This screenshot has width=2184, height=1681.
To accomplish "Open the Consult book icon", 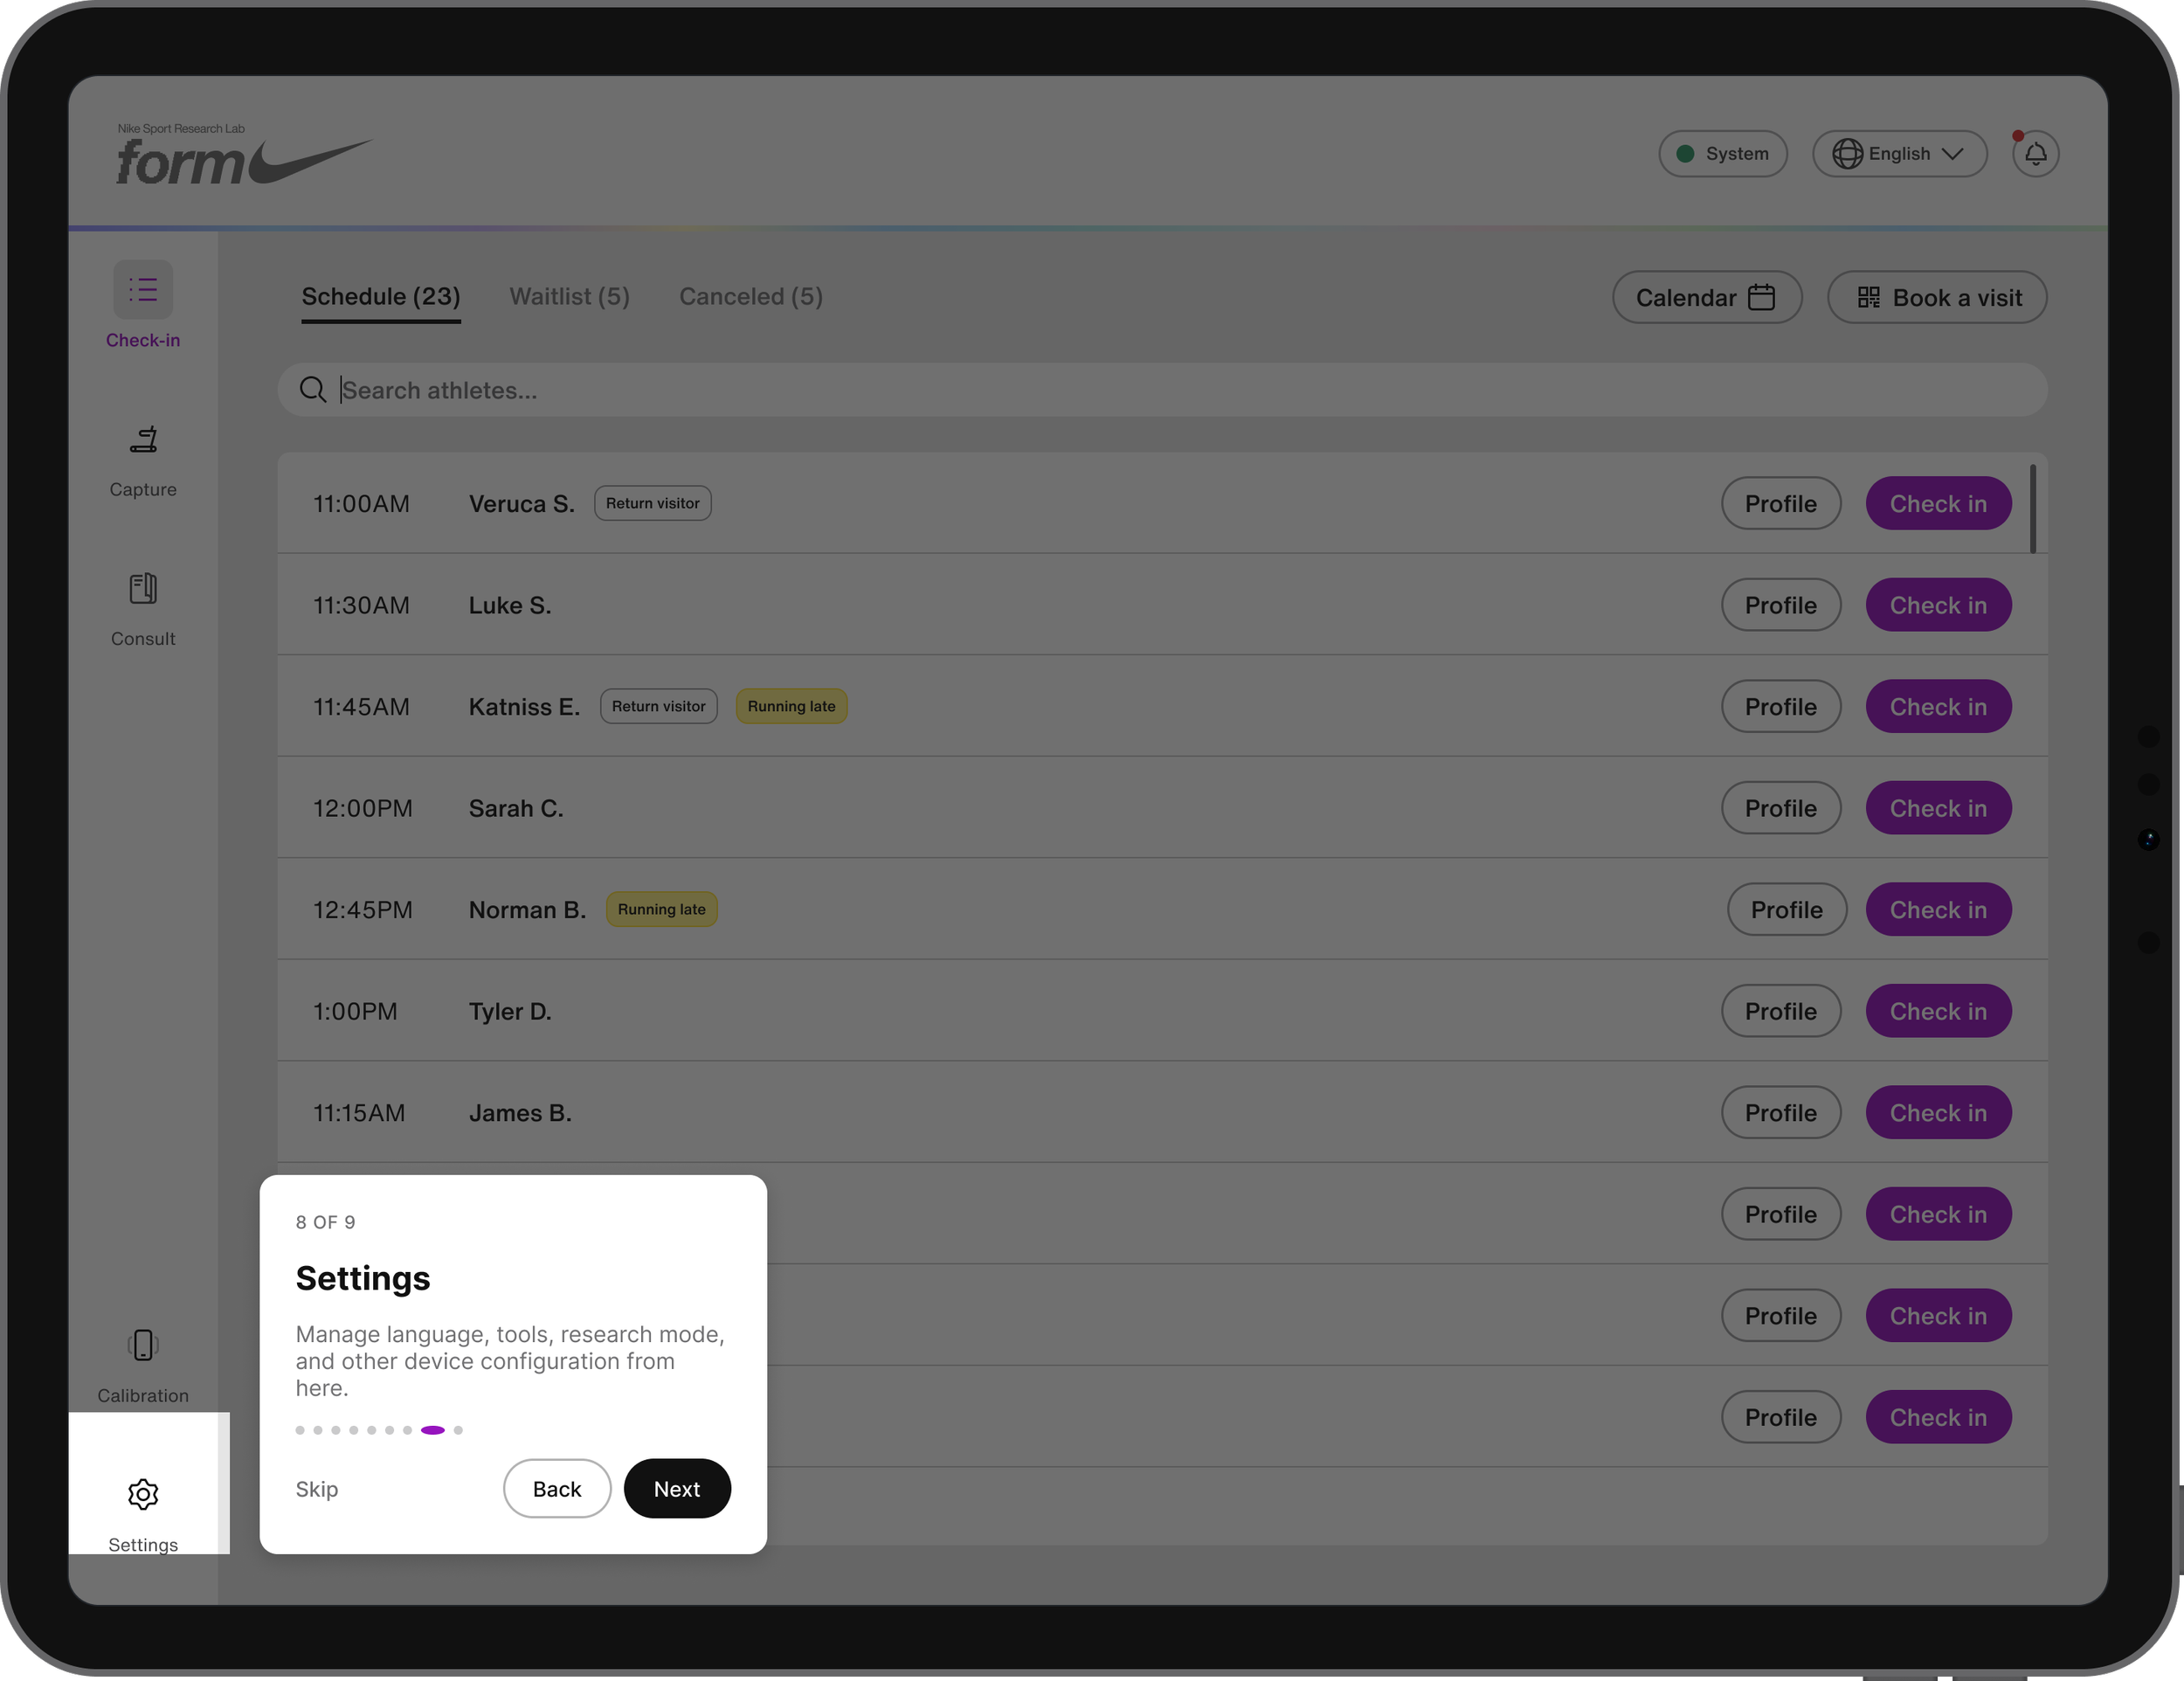I will click(x=143, y=588).
